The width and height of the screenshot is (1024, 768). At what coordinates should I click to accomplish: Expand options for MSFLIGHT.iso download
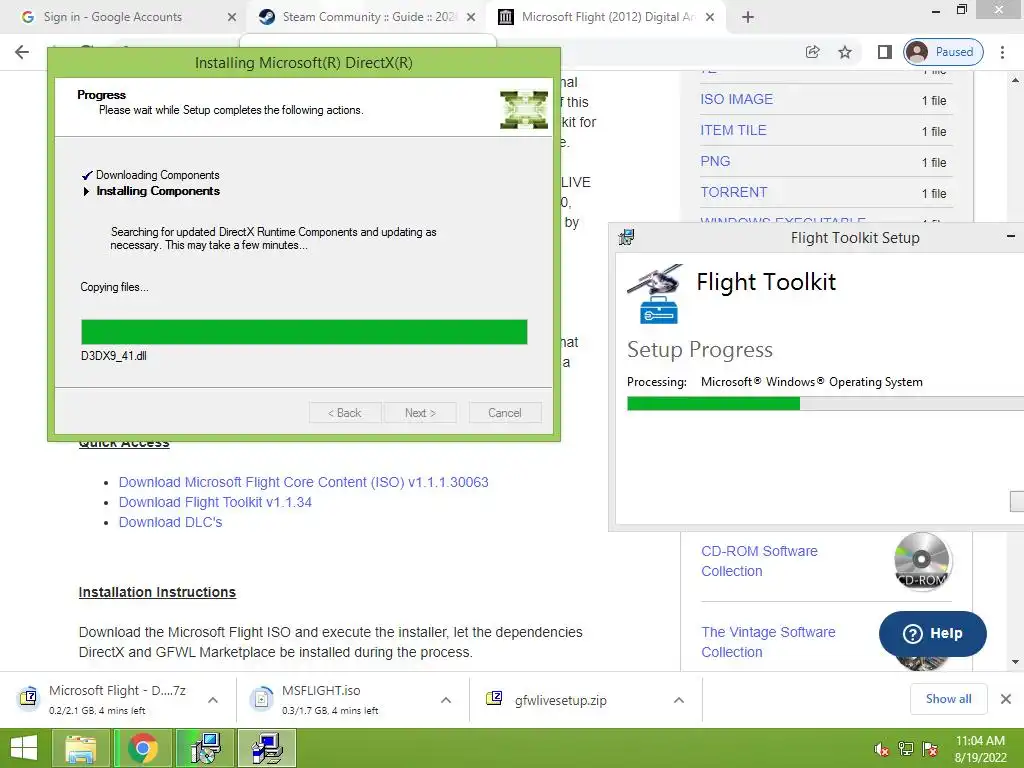point(446,700)
